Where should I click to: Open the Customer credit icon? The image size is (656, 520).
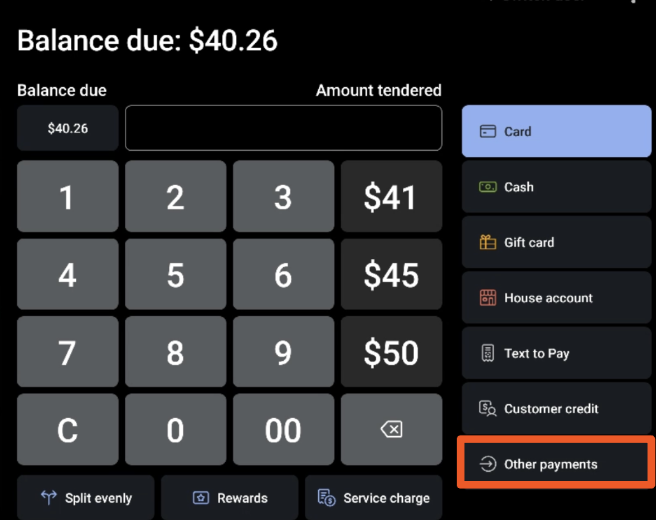pos(488,408)
